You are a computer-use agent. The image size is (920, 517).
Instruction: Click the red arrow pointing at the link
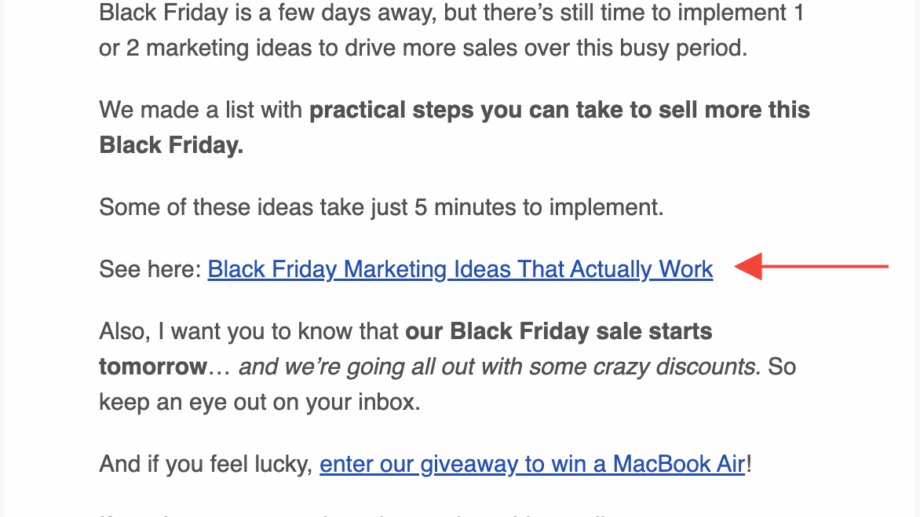click(811, 267)
